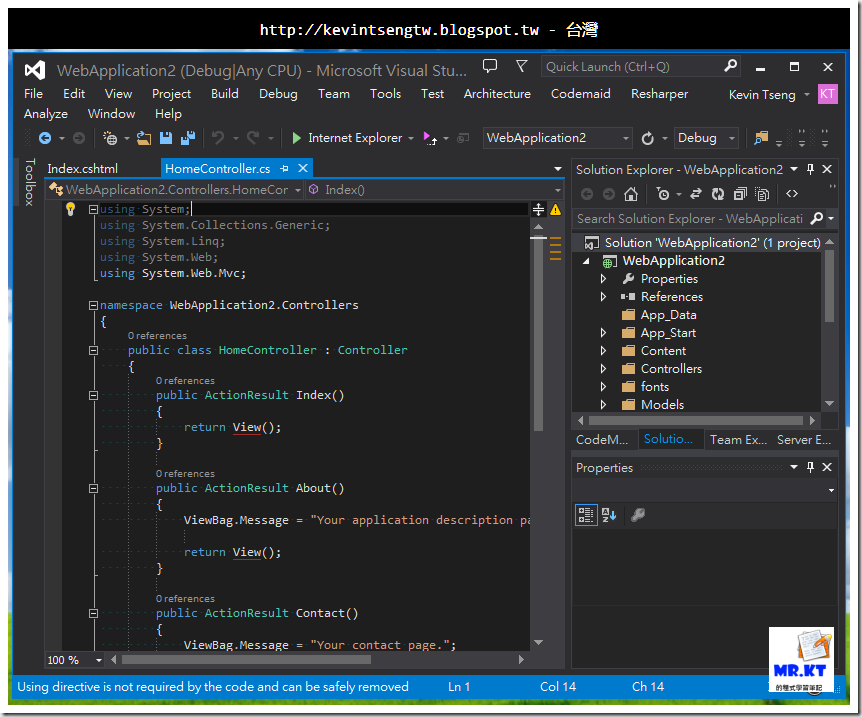Image resolution: width=862 pixels, height=717 pixels.
Task: Click the Categorized view icon in Properties
Action: coord(586,515)
